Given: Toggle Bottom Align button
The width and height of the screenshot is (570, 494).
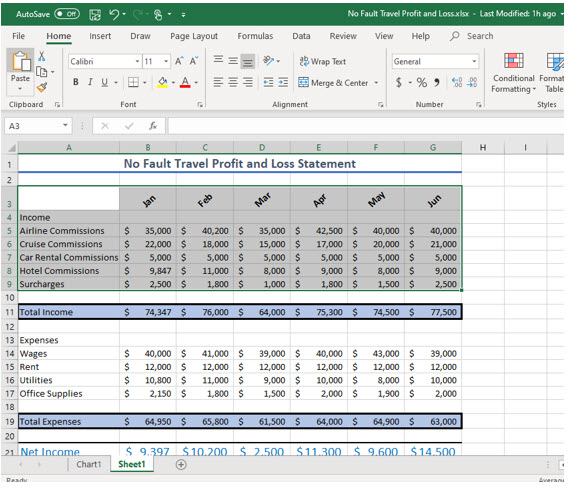Looking at the screenshot, I should [248, 61].
